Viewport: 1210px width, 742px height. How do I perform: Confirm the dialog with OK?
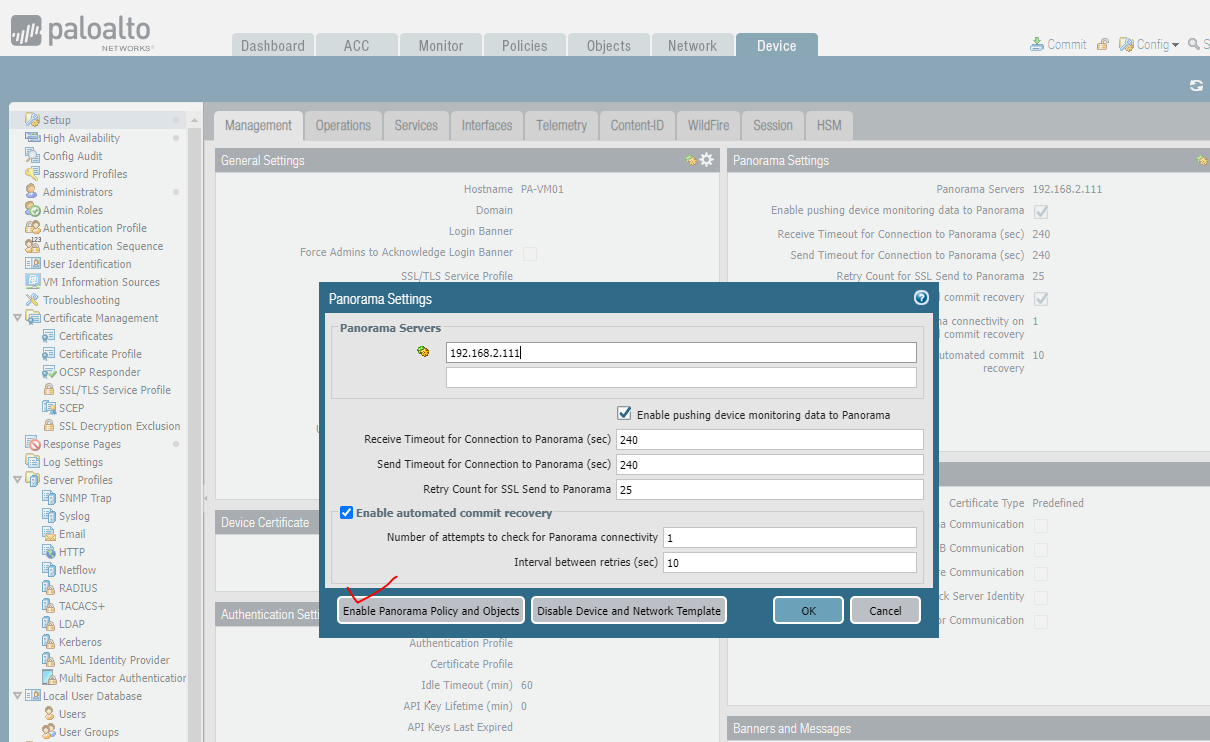click(x=808, y=611)
